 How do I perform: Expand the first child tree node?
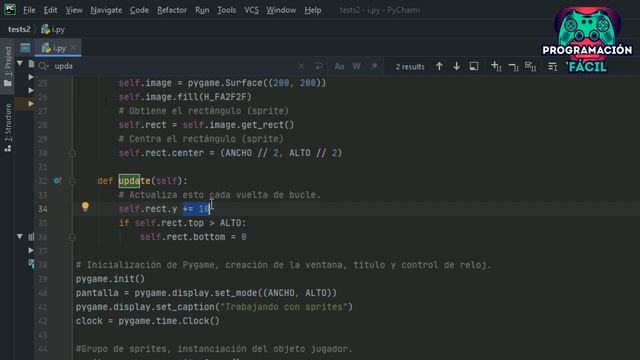tap(31, 77)
